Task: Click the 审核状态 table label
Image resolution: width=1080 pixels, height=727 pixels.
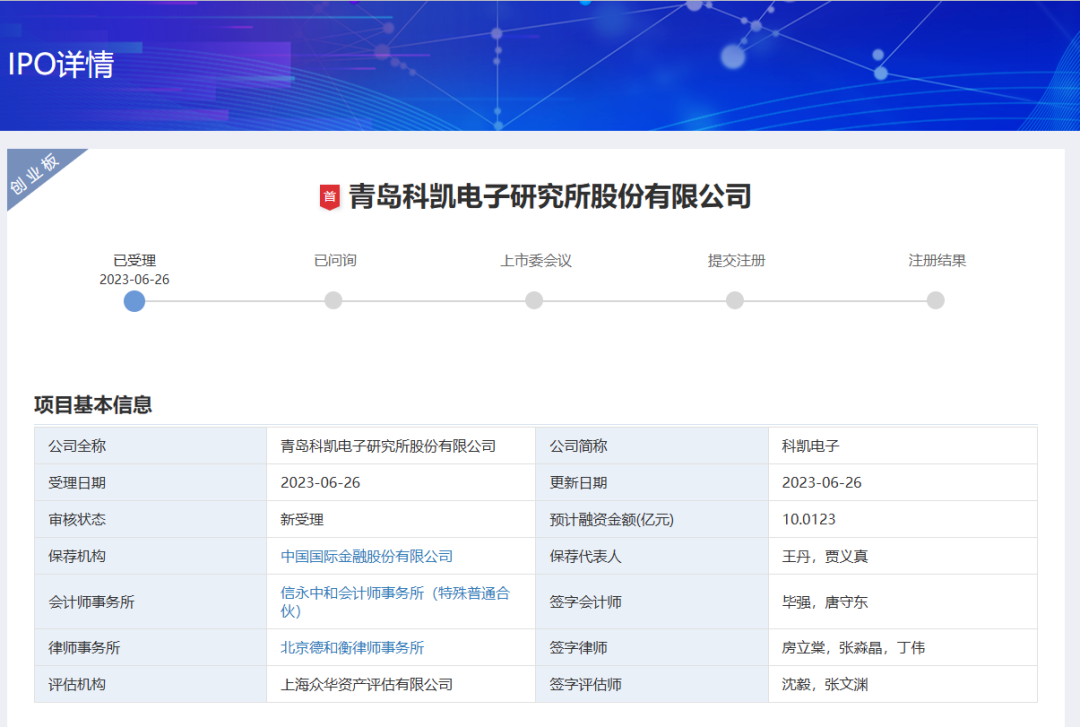Action: pos(77,520)
